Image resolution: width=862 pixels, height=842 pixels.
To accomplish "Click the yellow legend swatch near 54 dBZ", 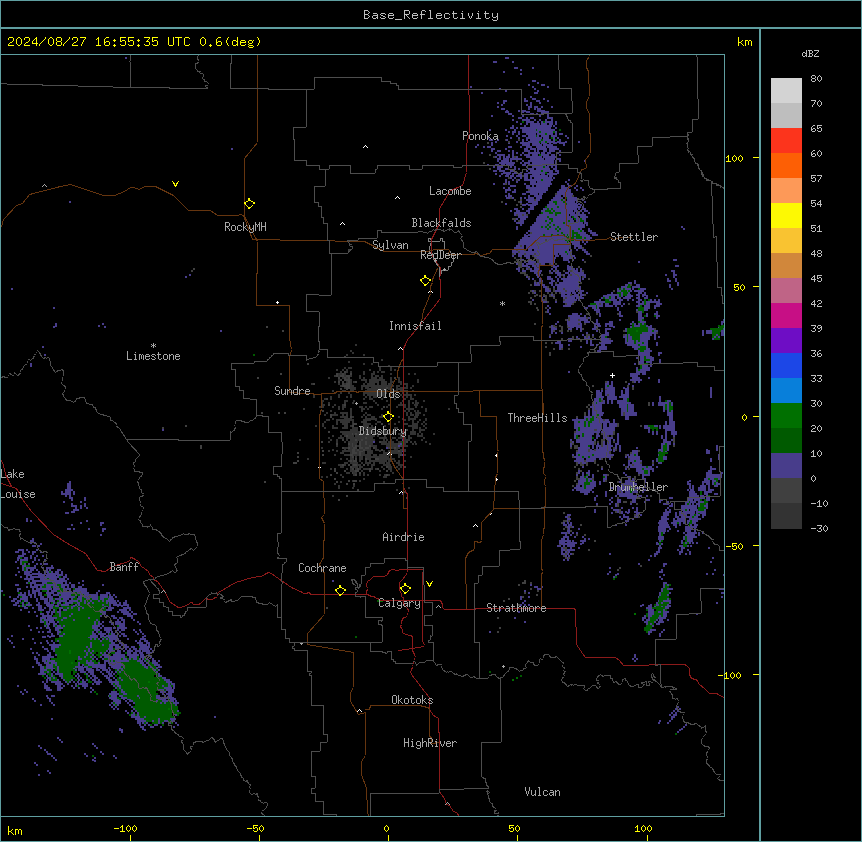I will [786, 215].
